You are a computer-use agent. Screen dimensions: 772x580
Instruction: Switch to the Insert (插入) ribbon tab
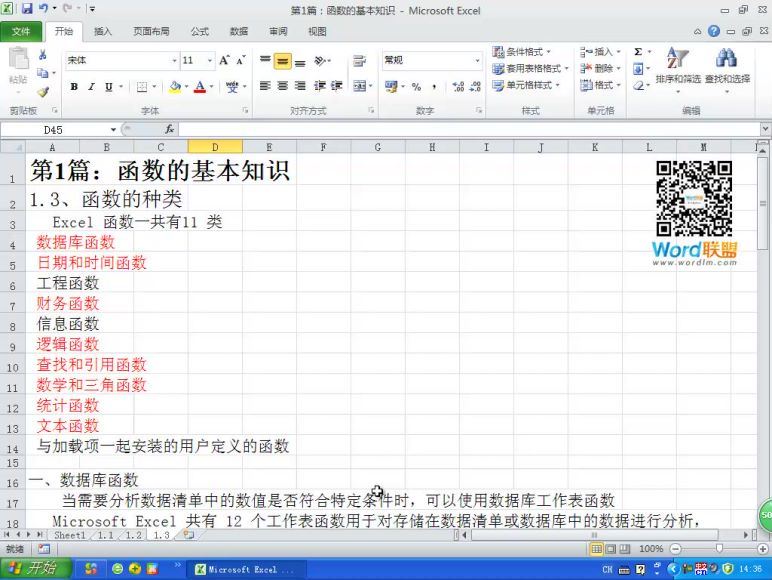point(103,32)
